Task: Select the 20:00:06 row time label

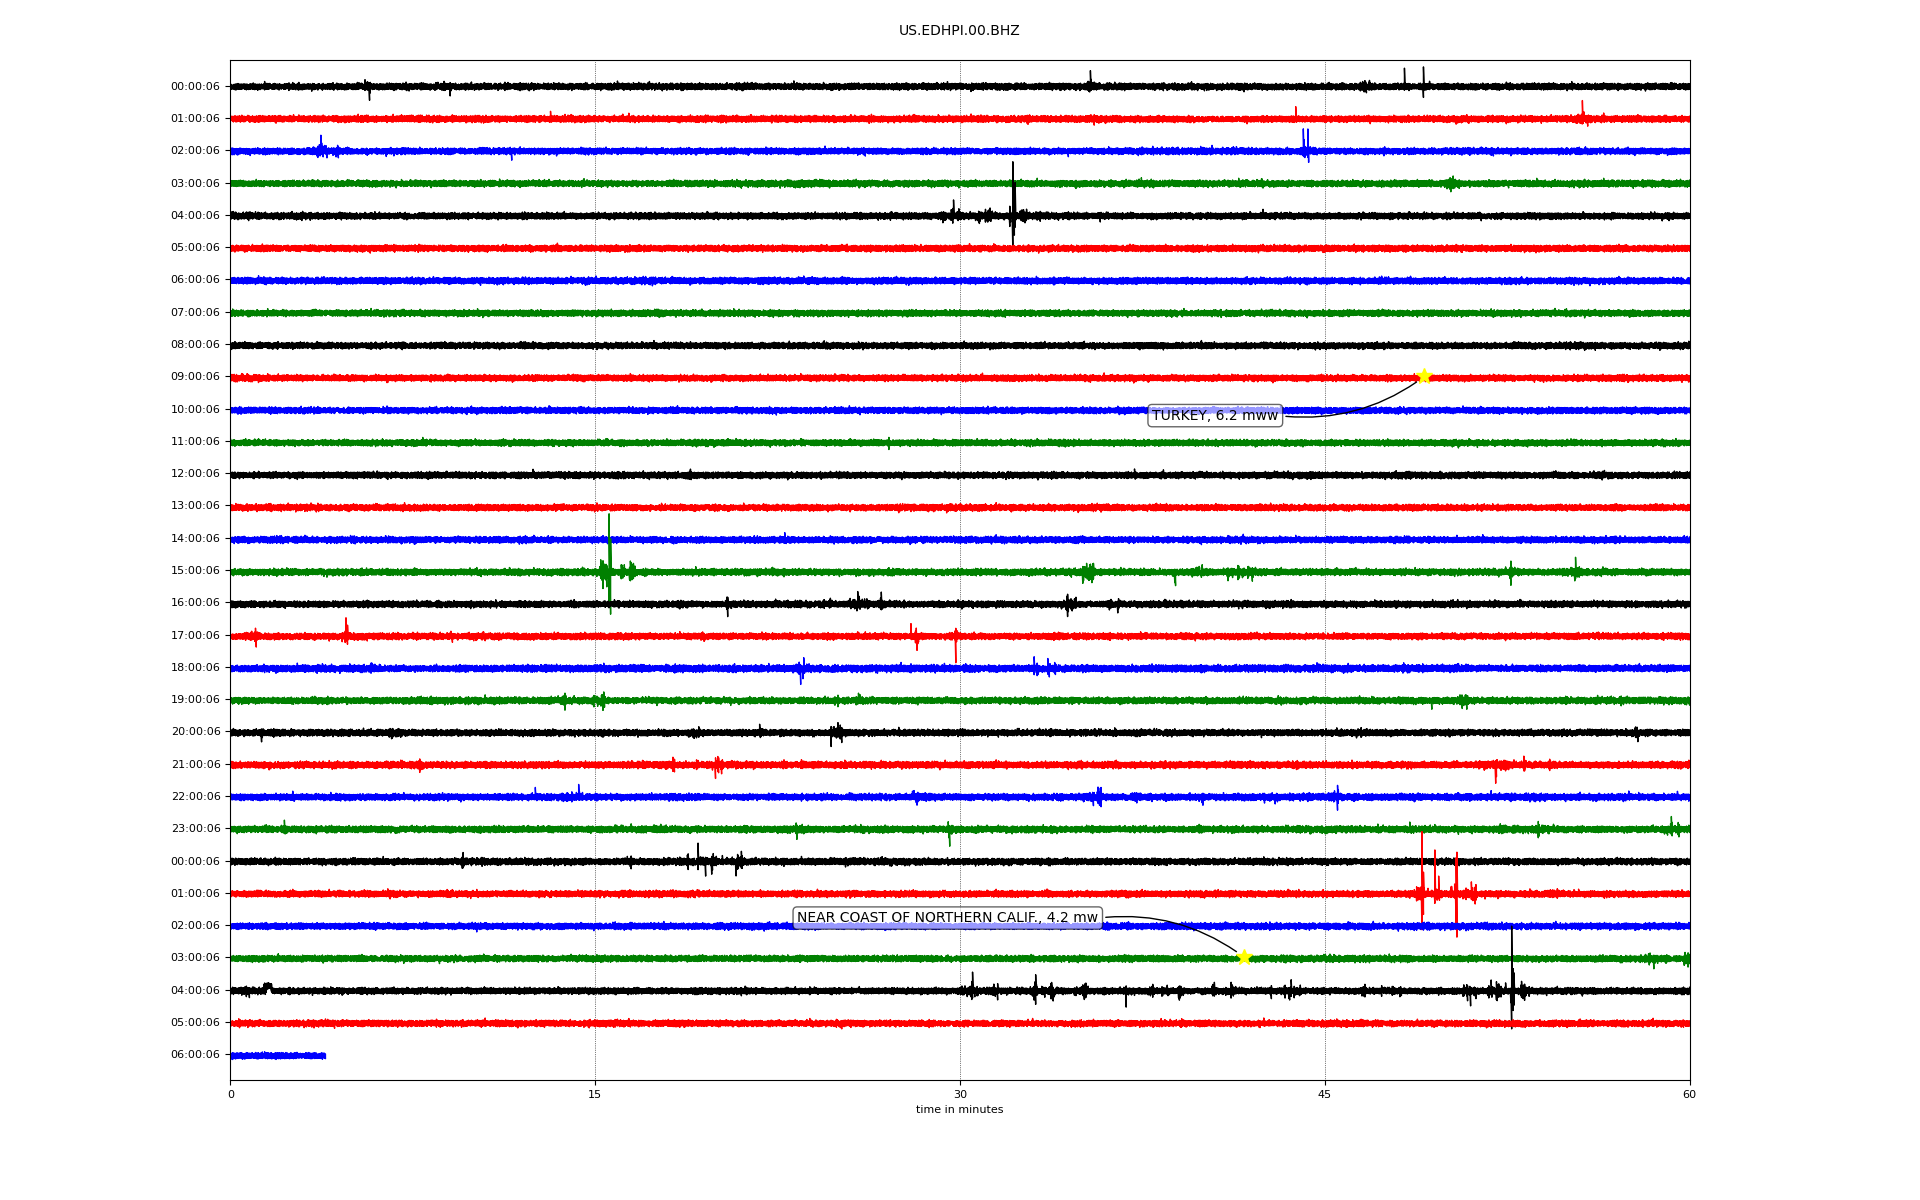Action: point(195,731)
